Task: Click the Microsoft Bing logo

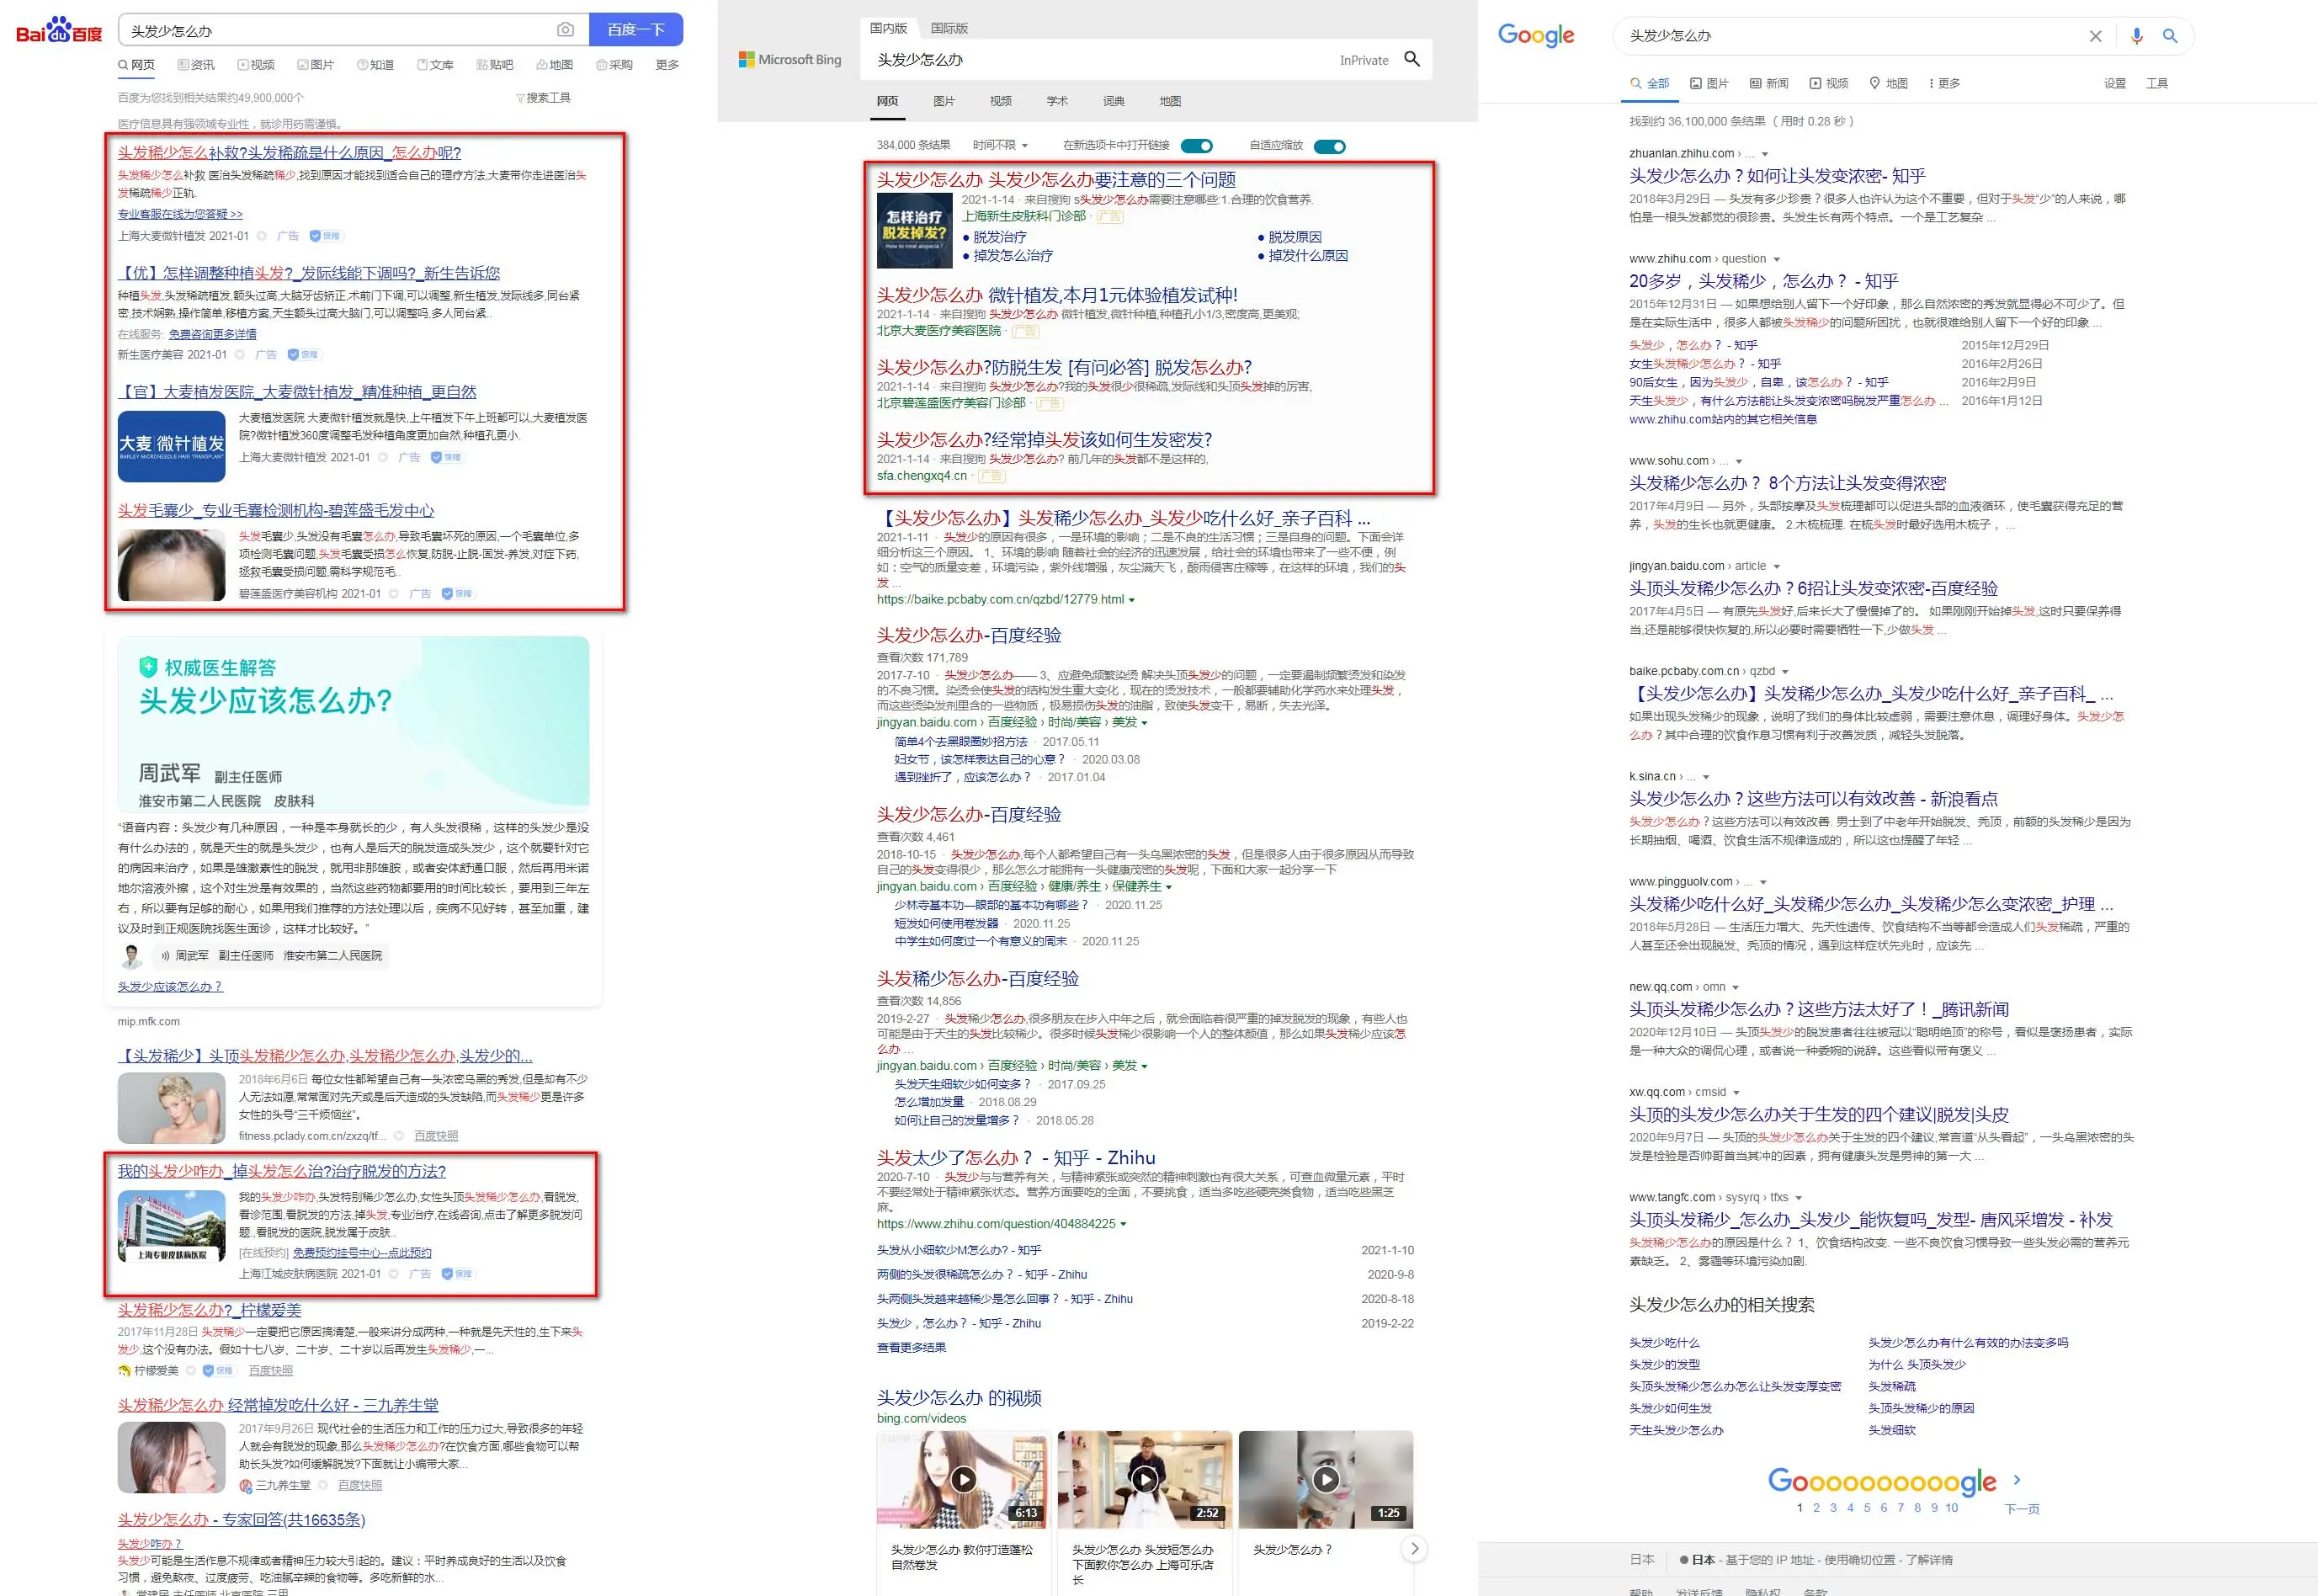Action: point(790,60)
